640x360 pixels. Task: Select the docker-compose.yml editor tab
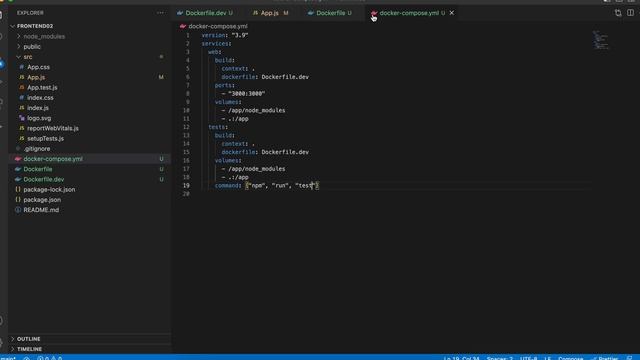coord(409,13)
